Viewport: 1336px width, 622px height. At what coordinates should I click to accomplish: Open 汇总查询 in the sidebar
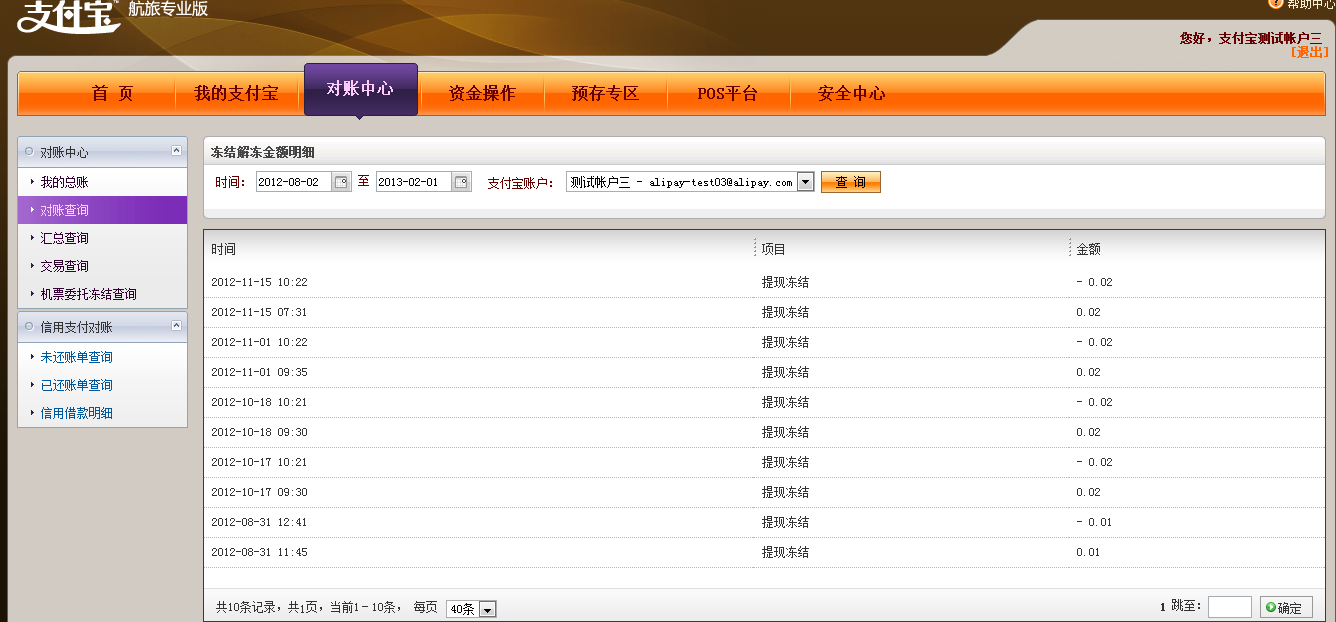coord(64,238)
